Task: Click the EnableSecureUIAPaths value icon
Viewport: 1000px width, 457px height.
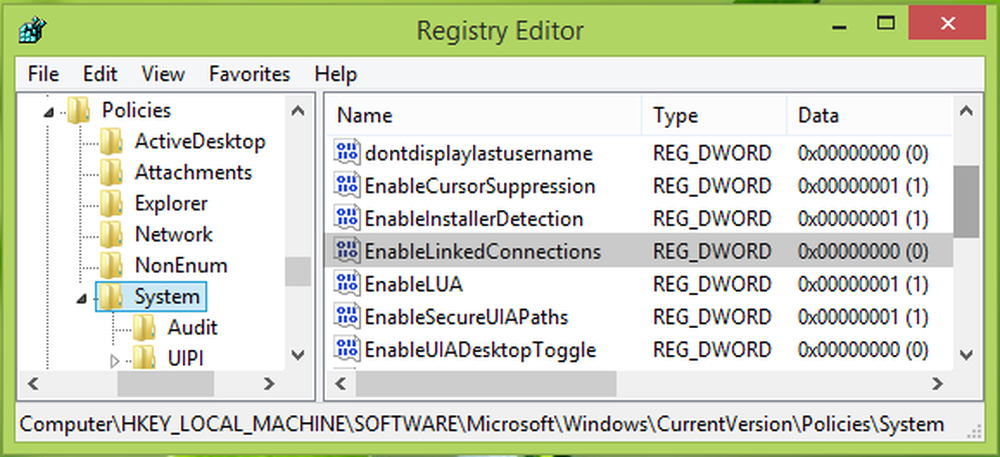Action: tap(347, 317)
